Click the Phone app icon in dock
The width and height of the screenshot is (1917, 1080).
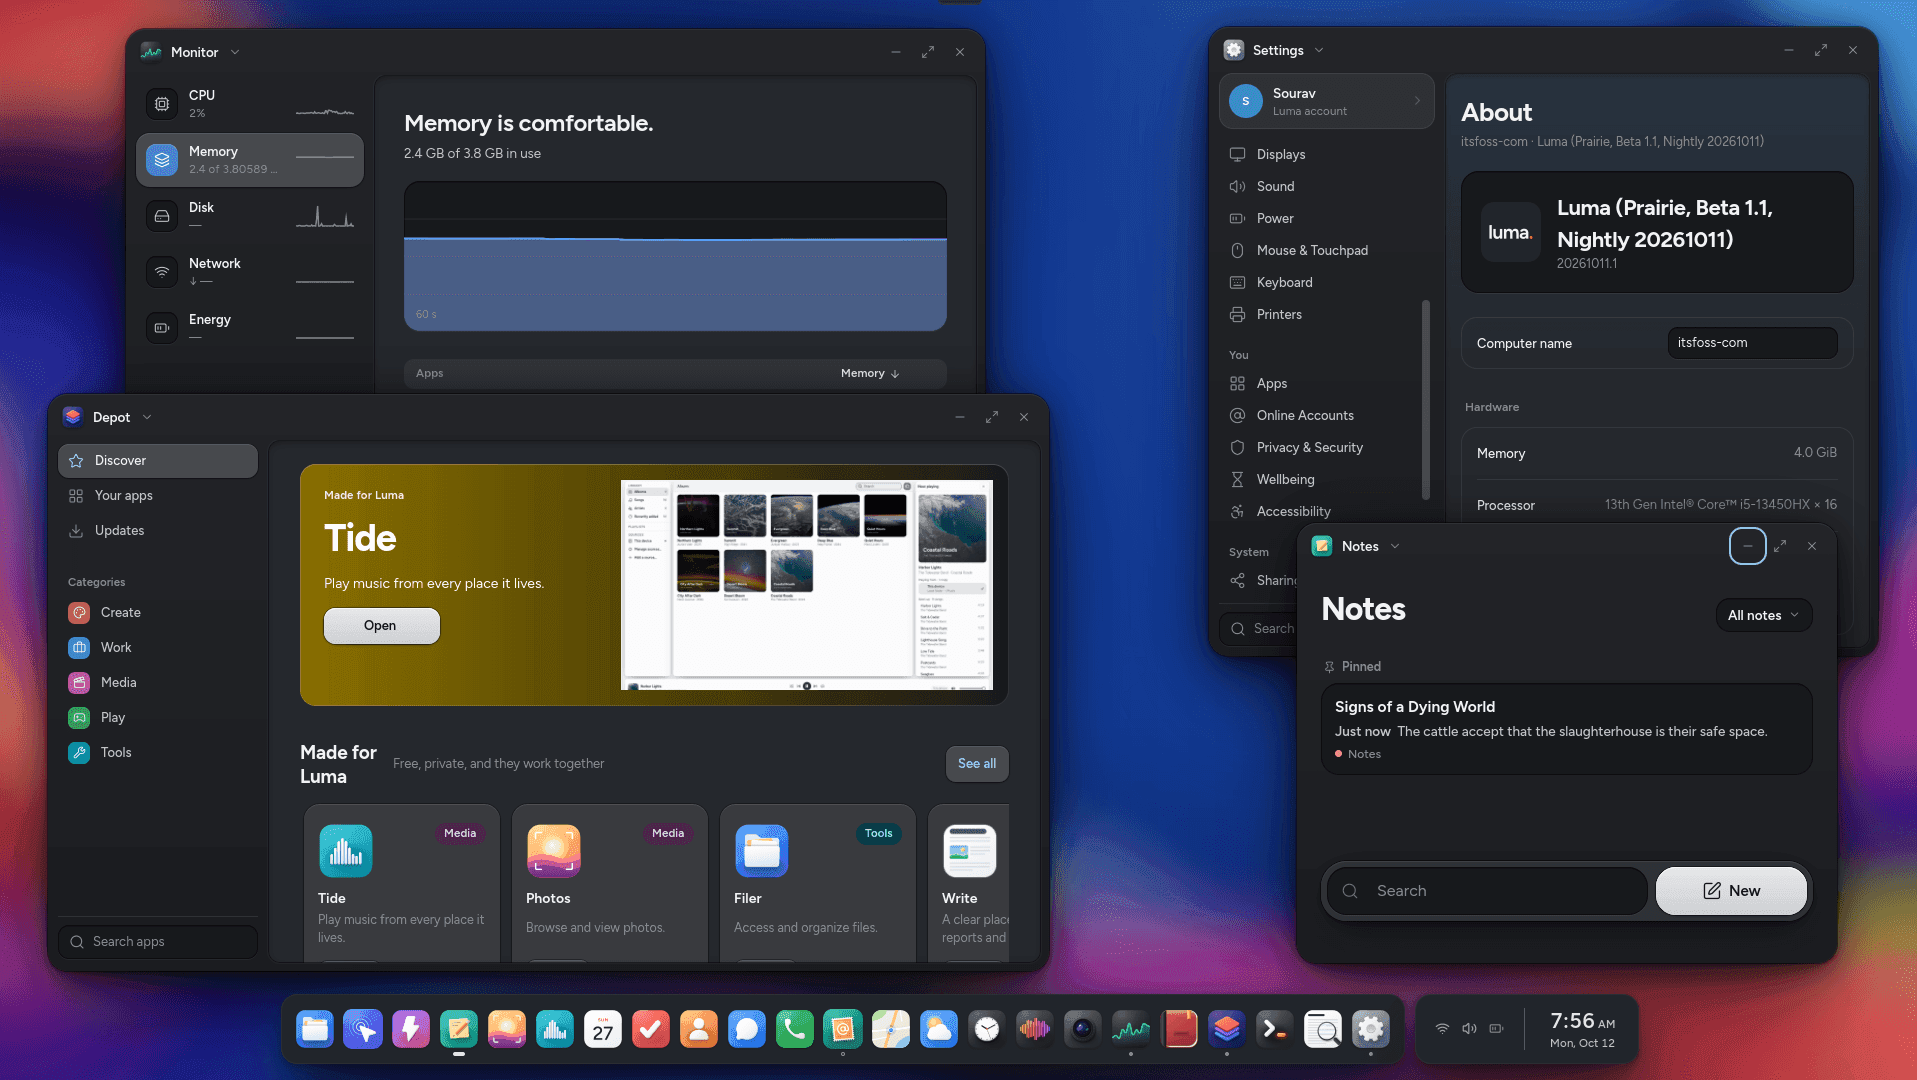[795, 1029]
